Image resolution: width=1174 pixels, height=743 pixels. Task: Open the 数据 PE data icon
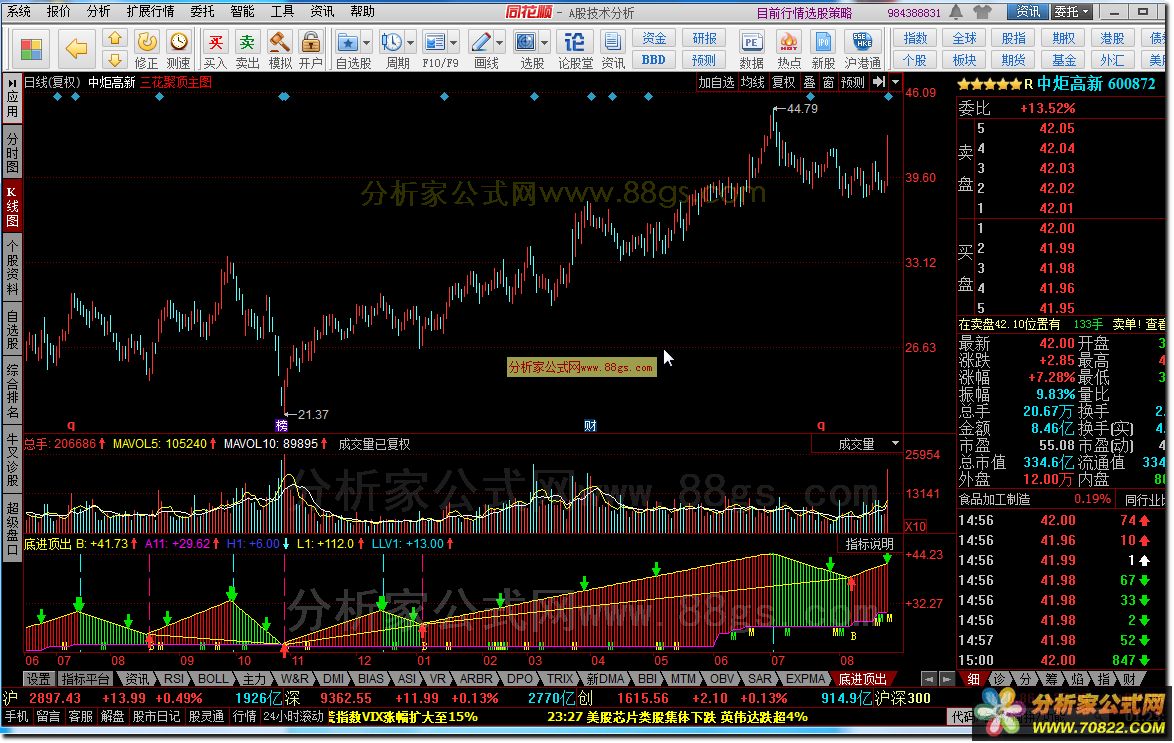click(x=751, y=49)
